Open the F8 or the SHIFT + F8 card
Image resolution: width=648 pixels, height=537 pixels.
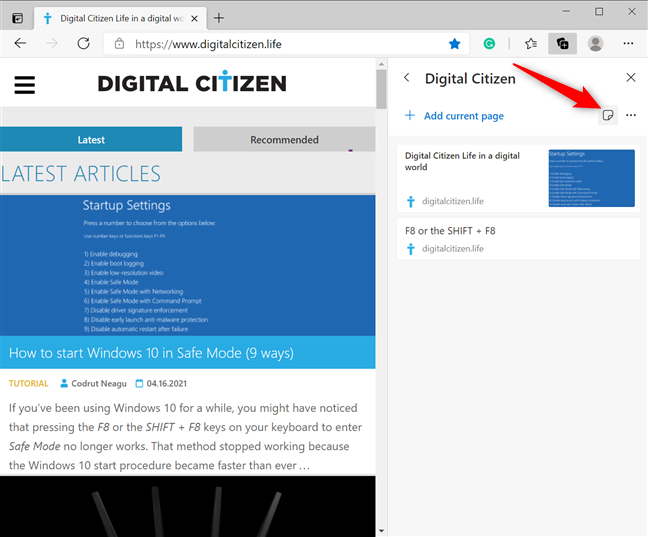[x=518, y=239]
